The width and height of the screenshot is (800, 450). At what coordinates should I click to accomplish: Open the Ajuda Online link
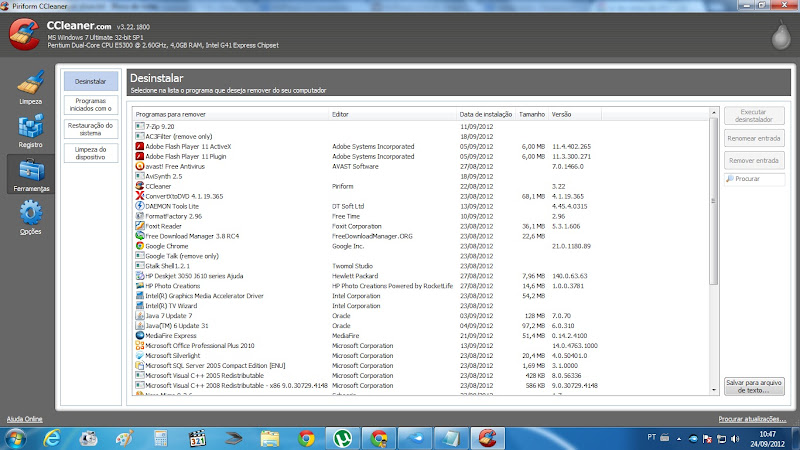click(24, 419)
